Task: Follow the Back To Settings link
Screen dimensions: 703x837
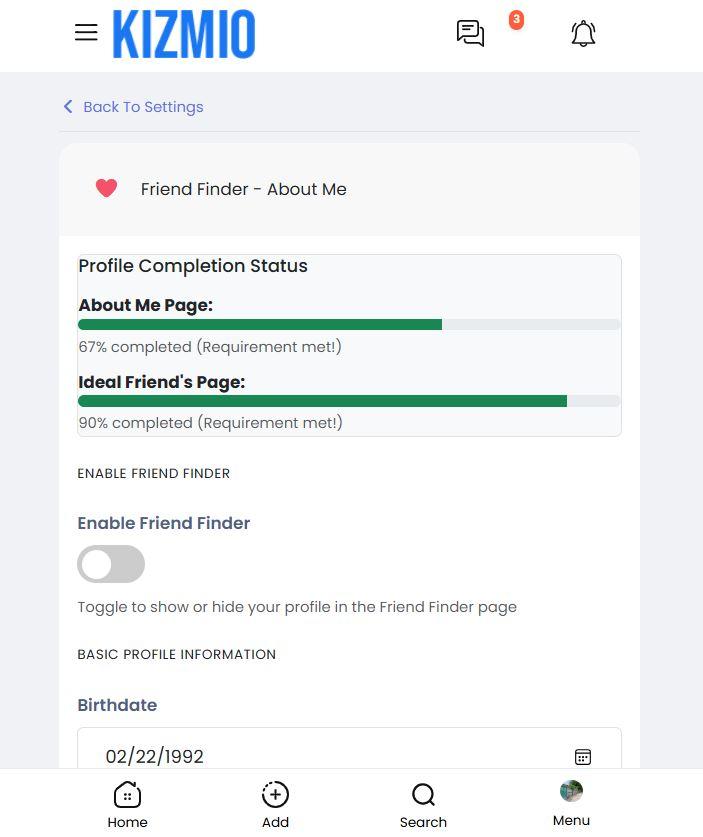Action: [143, 107]
